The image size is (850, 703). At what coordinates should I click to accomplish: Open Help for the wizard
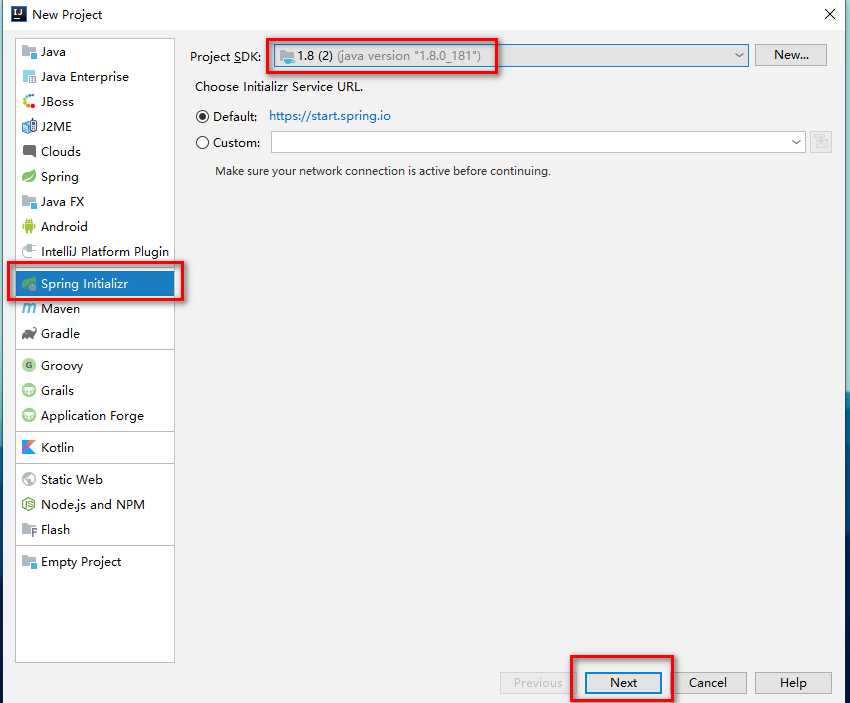click(793, 682)
